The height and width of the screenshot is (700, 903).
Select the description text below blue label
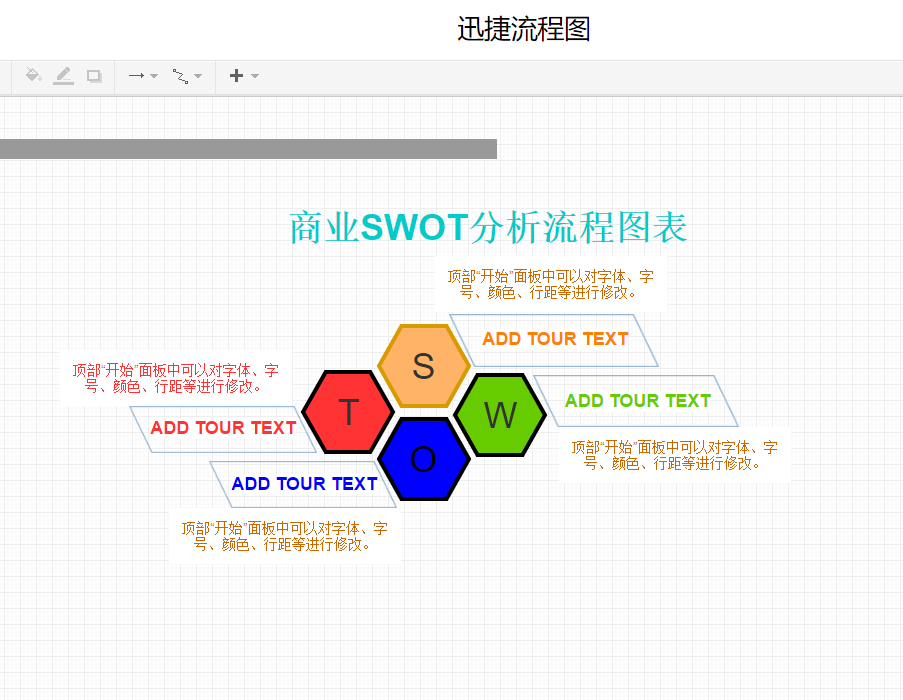[284, 536]
